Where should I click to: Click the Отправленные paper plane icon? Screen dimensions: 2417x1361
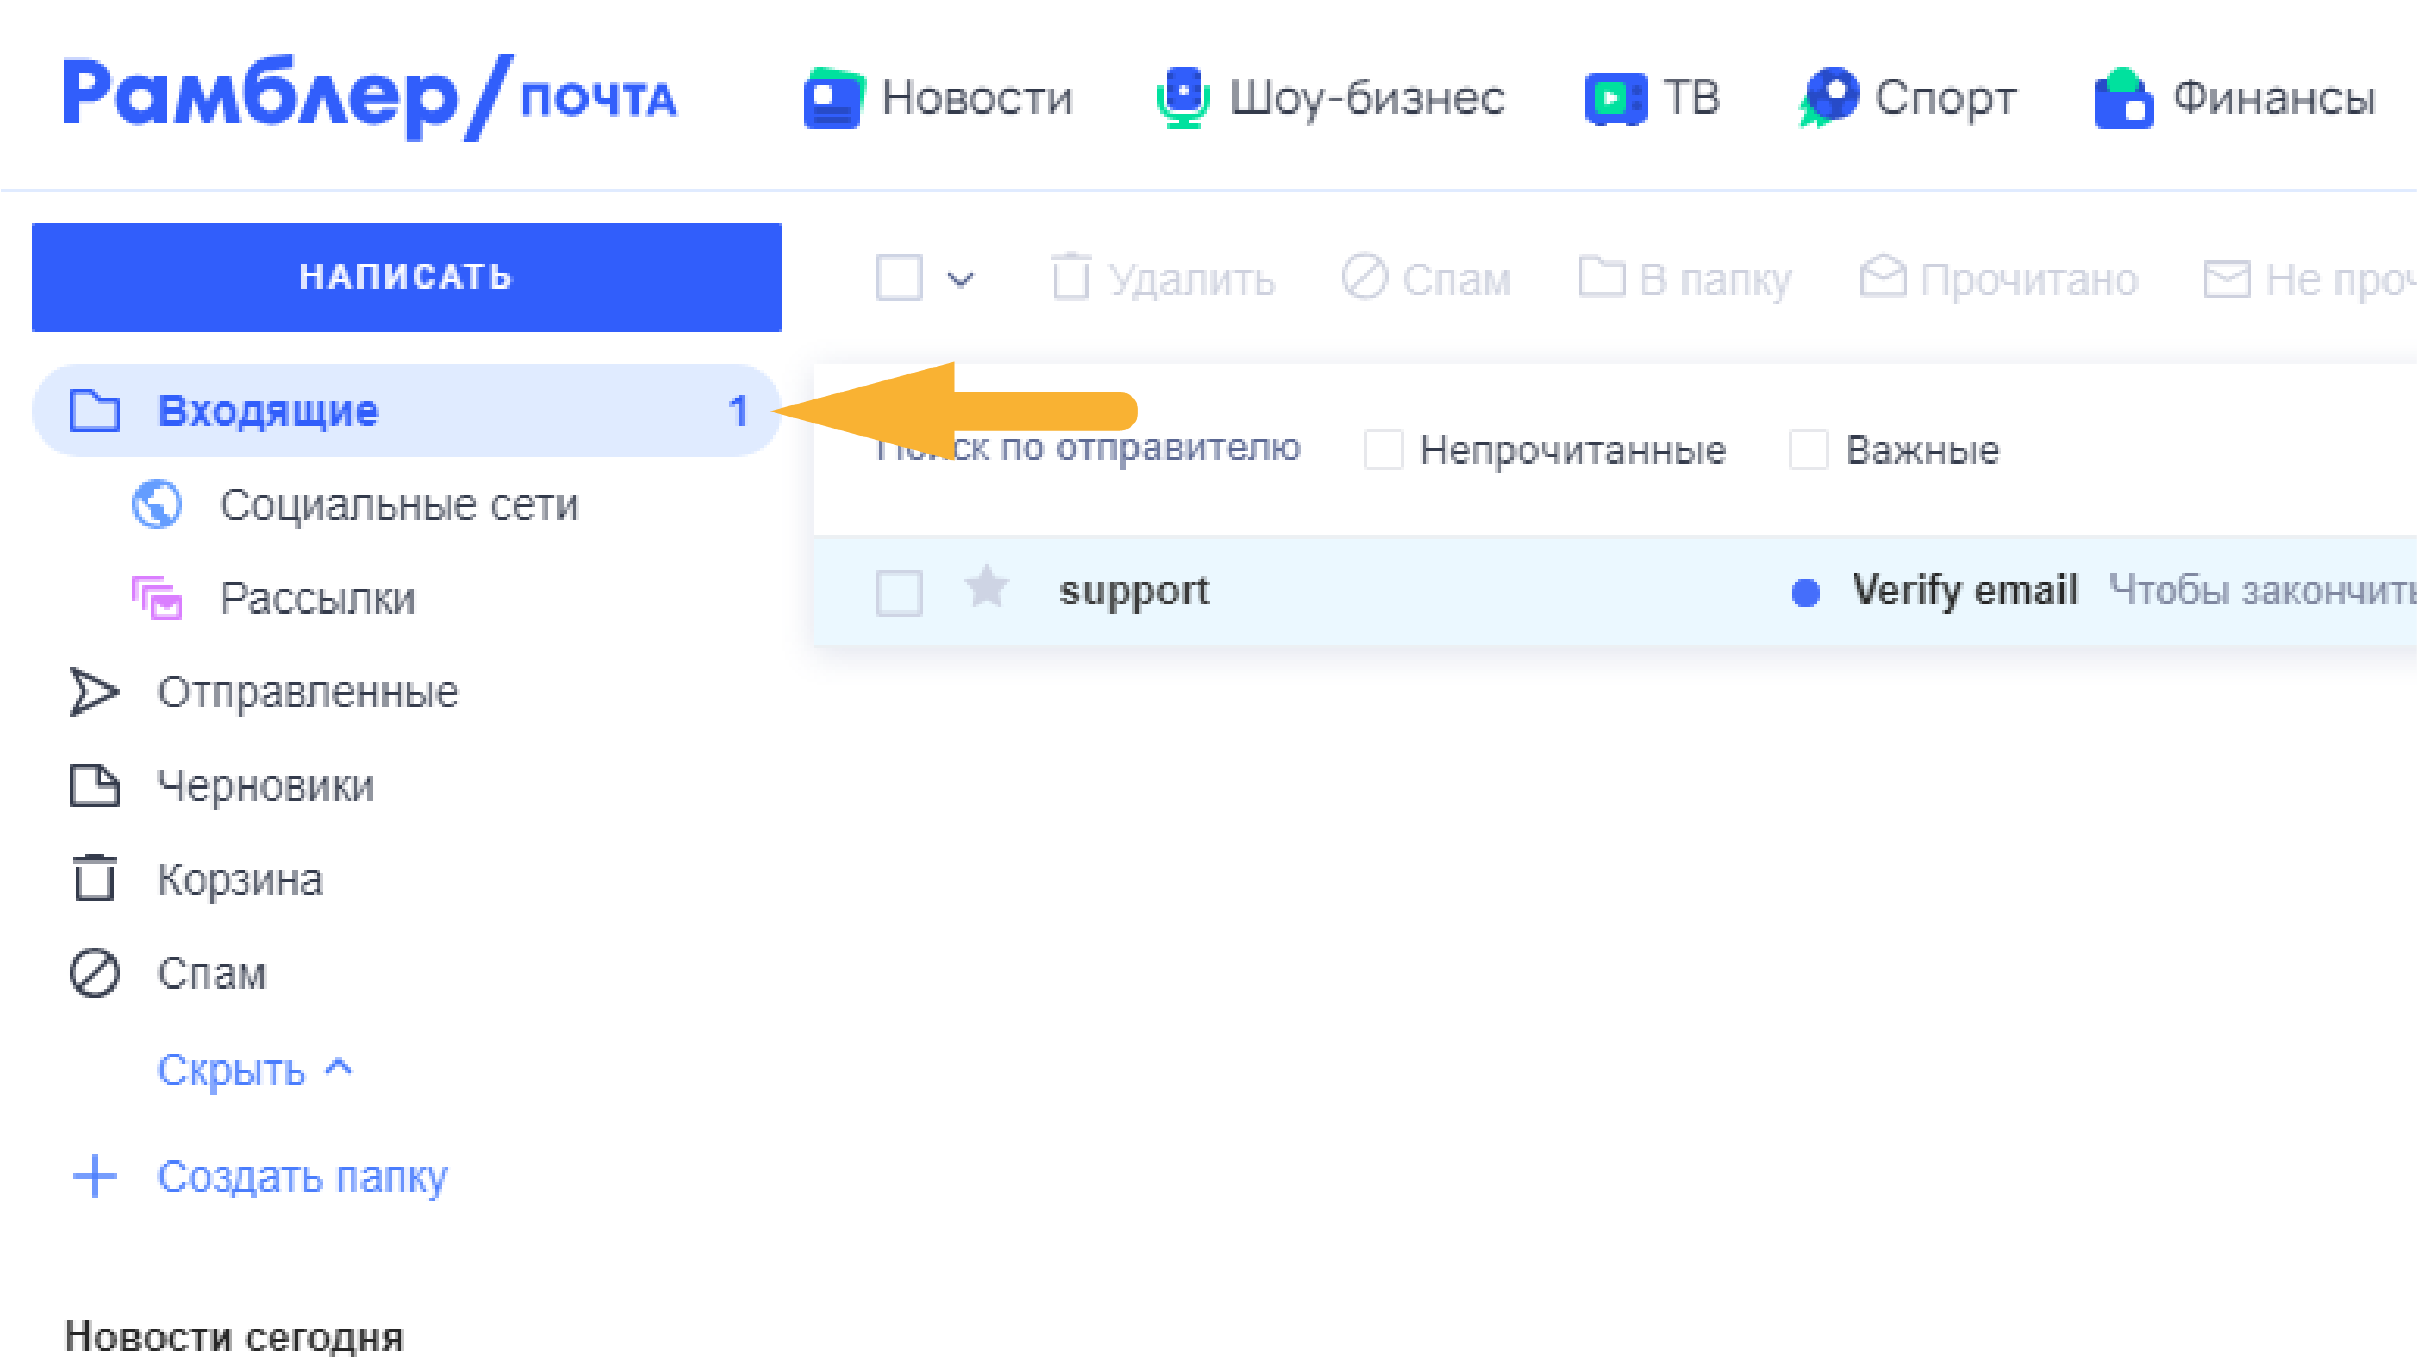(93, 691)
